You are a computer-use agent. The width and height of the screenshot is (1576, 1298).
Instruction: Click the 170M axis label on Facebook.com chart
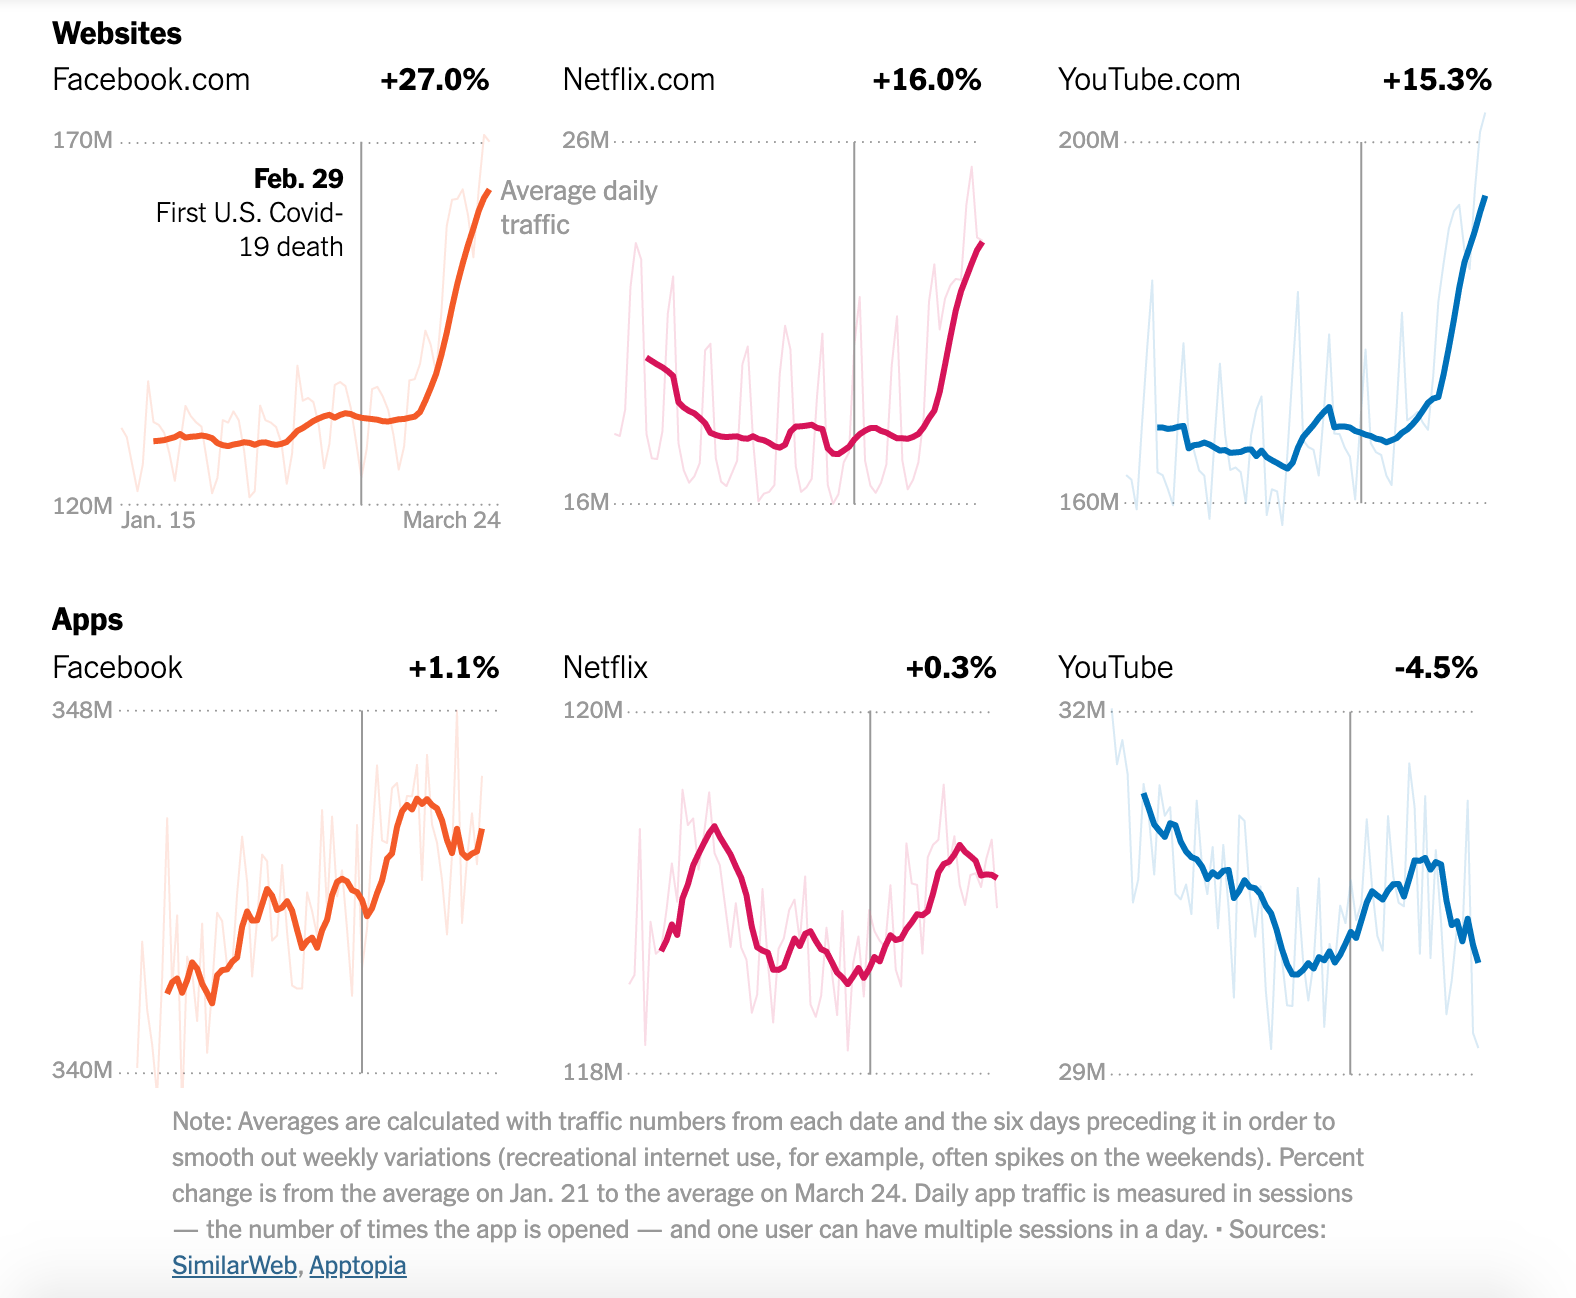tap(82, 140)
